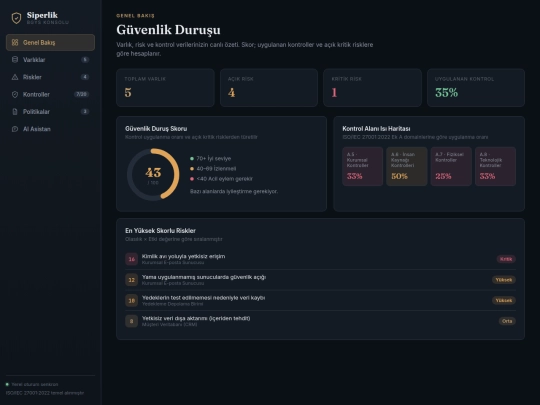Click the Varlıklar count badge
The image size is (540, 405).
(x=85, y=60)
